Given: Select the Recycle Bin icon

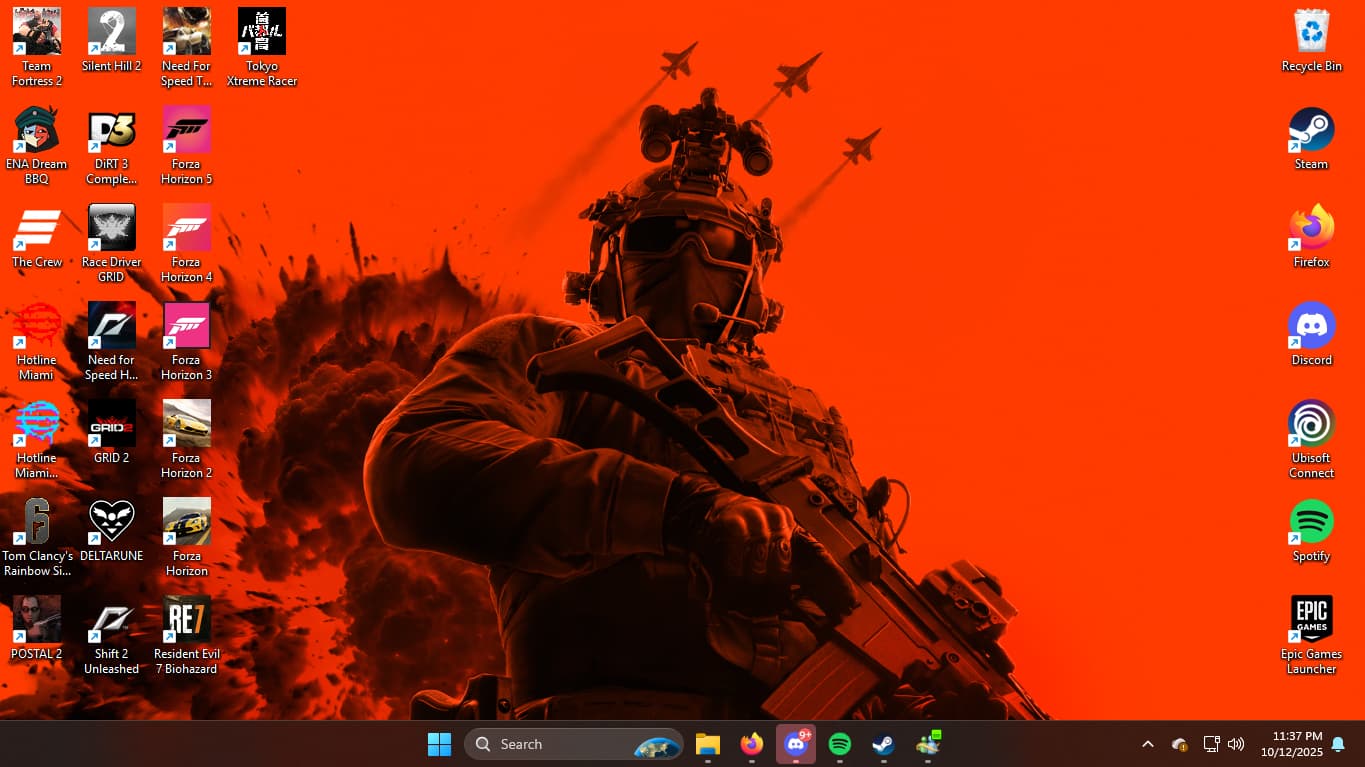Looking at the screenshot, I should click(x=1311, y=33).
